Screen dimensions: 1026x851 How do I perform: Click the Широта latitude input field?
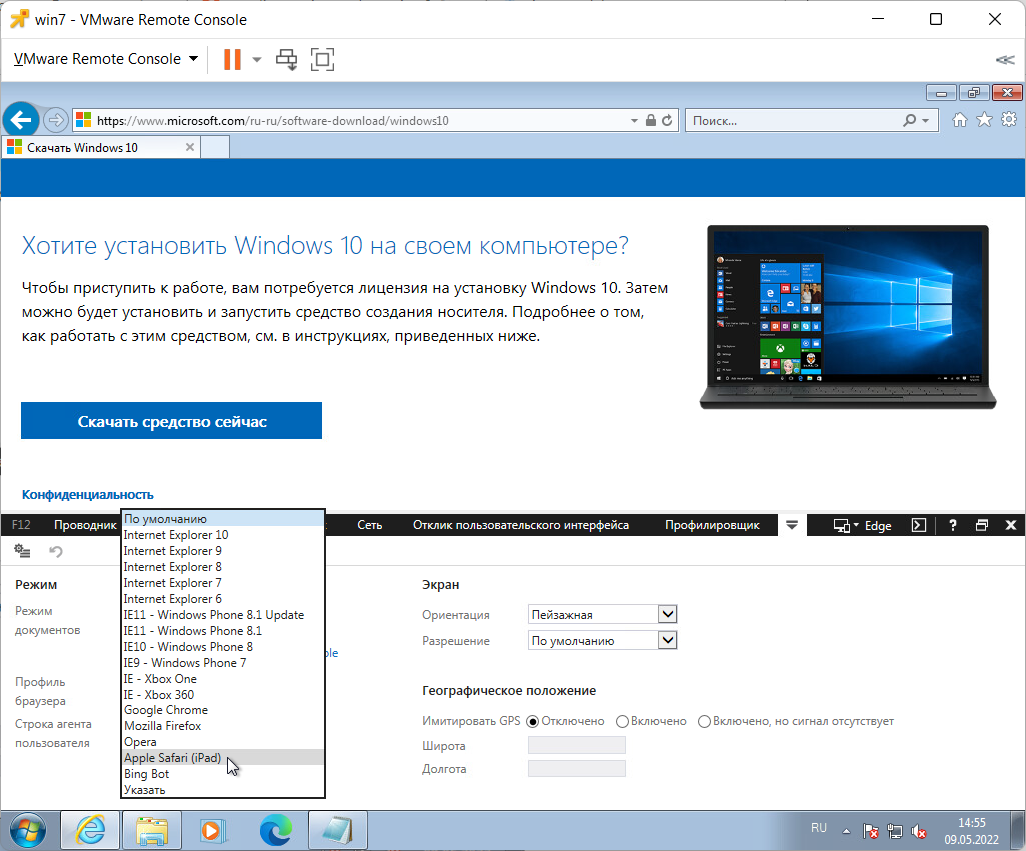[x=576, y=745]
